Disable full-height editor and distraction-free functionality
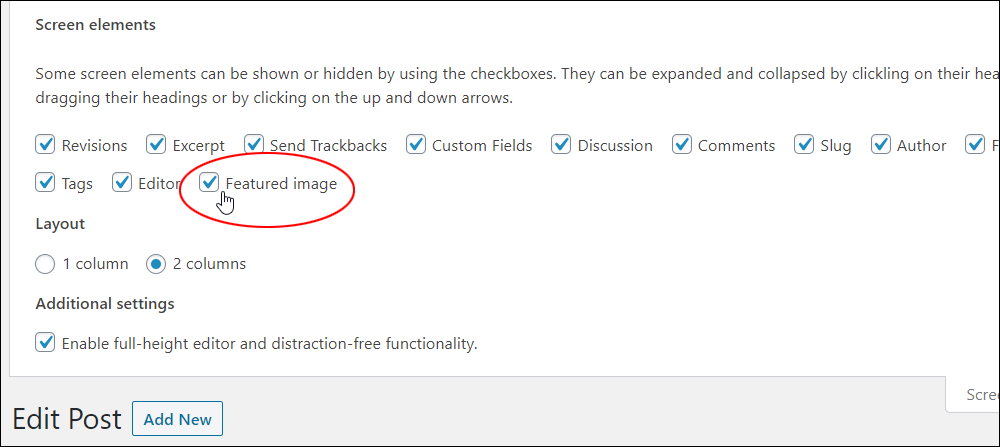Image resolution: width=1000 pixels, height=447 pixels. [x=45, y=342]
